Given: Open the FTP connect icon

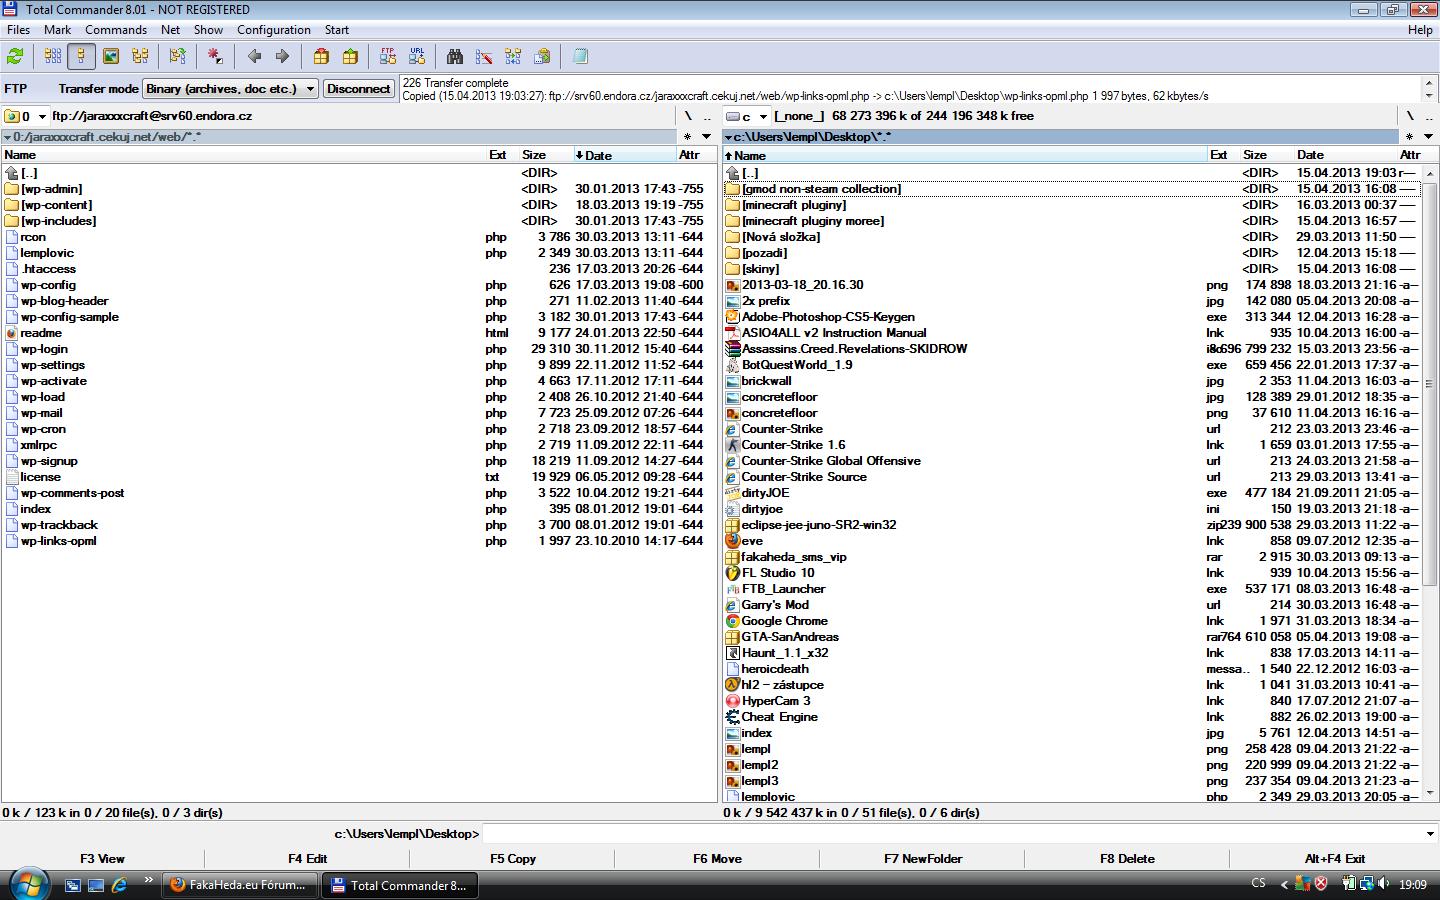Looking at the screenshot, I should click(388, 57).
